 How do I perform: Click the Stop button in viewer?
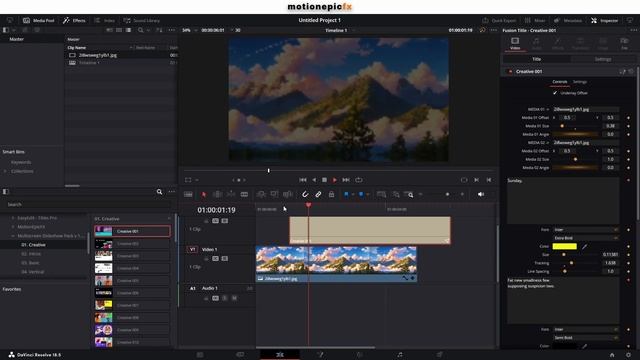[x=324, y=180]
